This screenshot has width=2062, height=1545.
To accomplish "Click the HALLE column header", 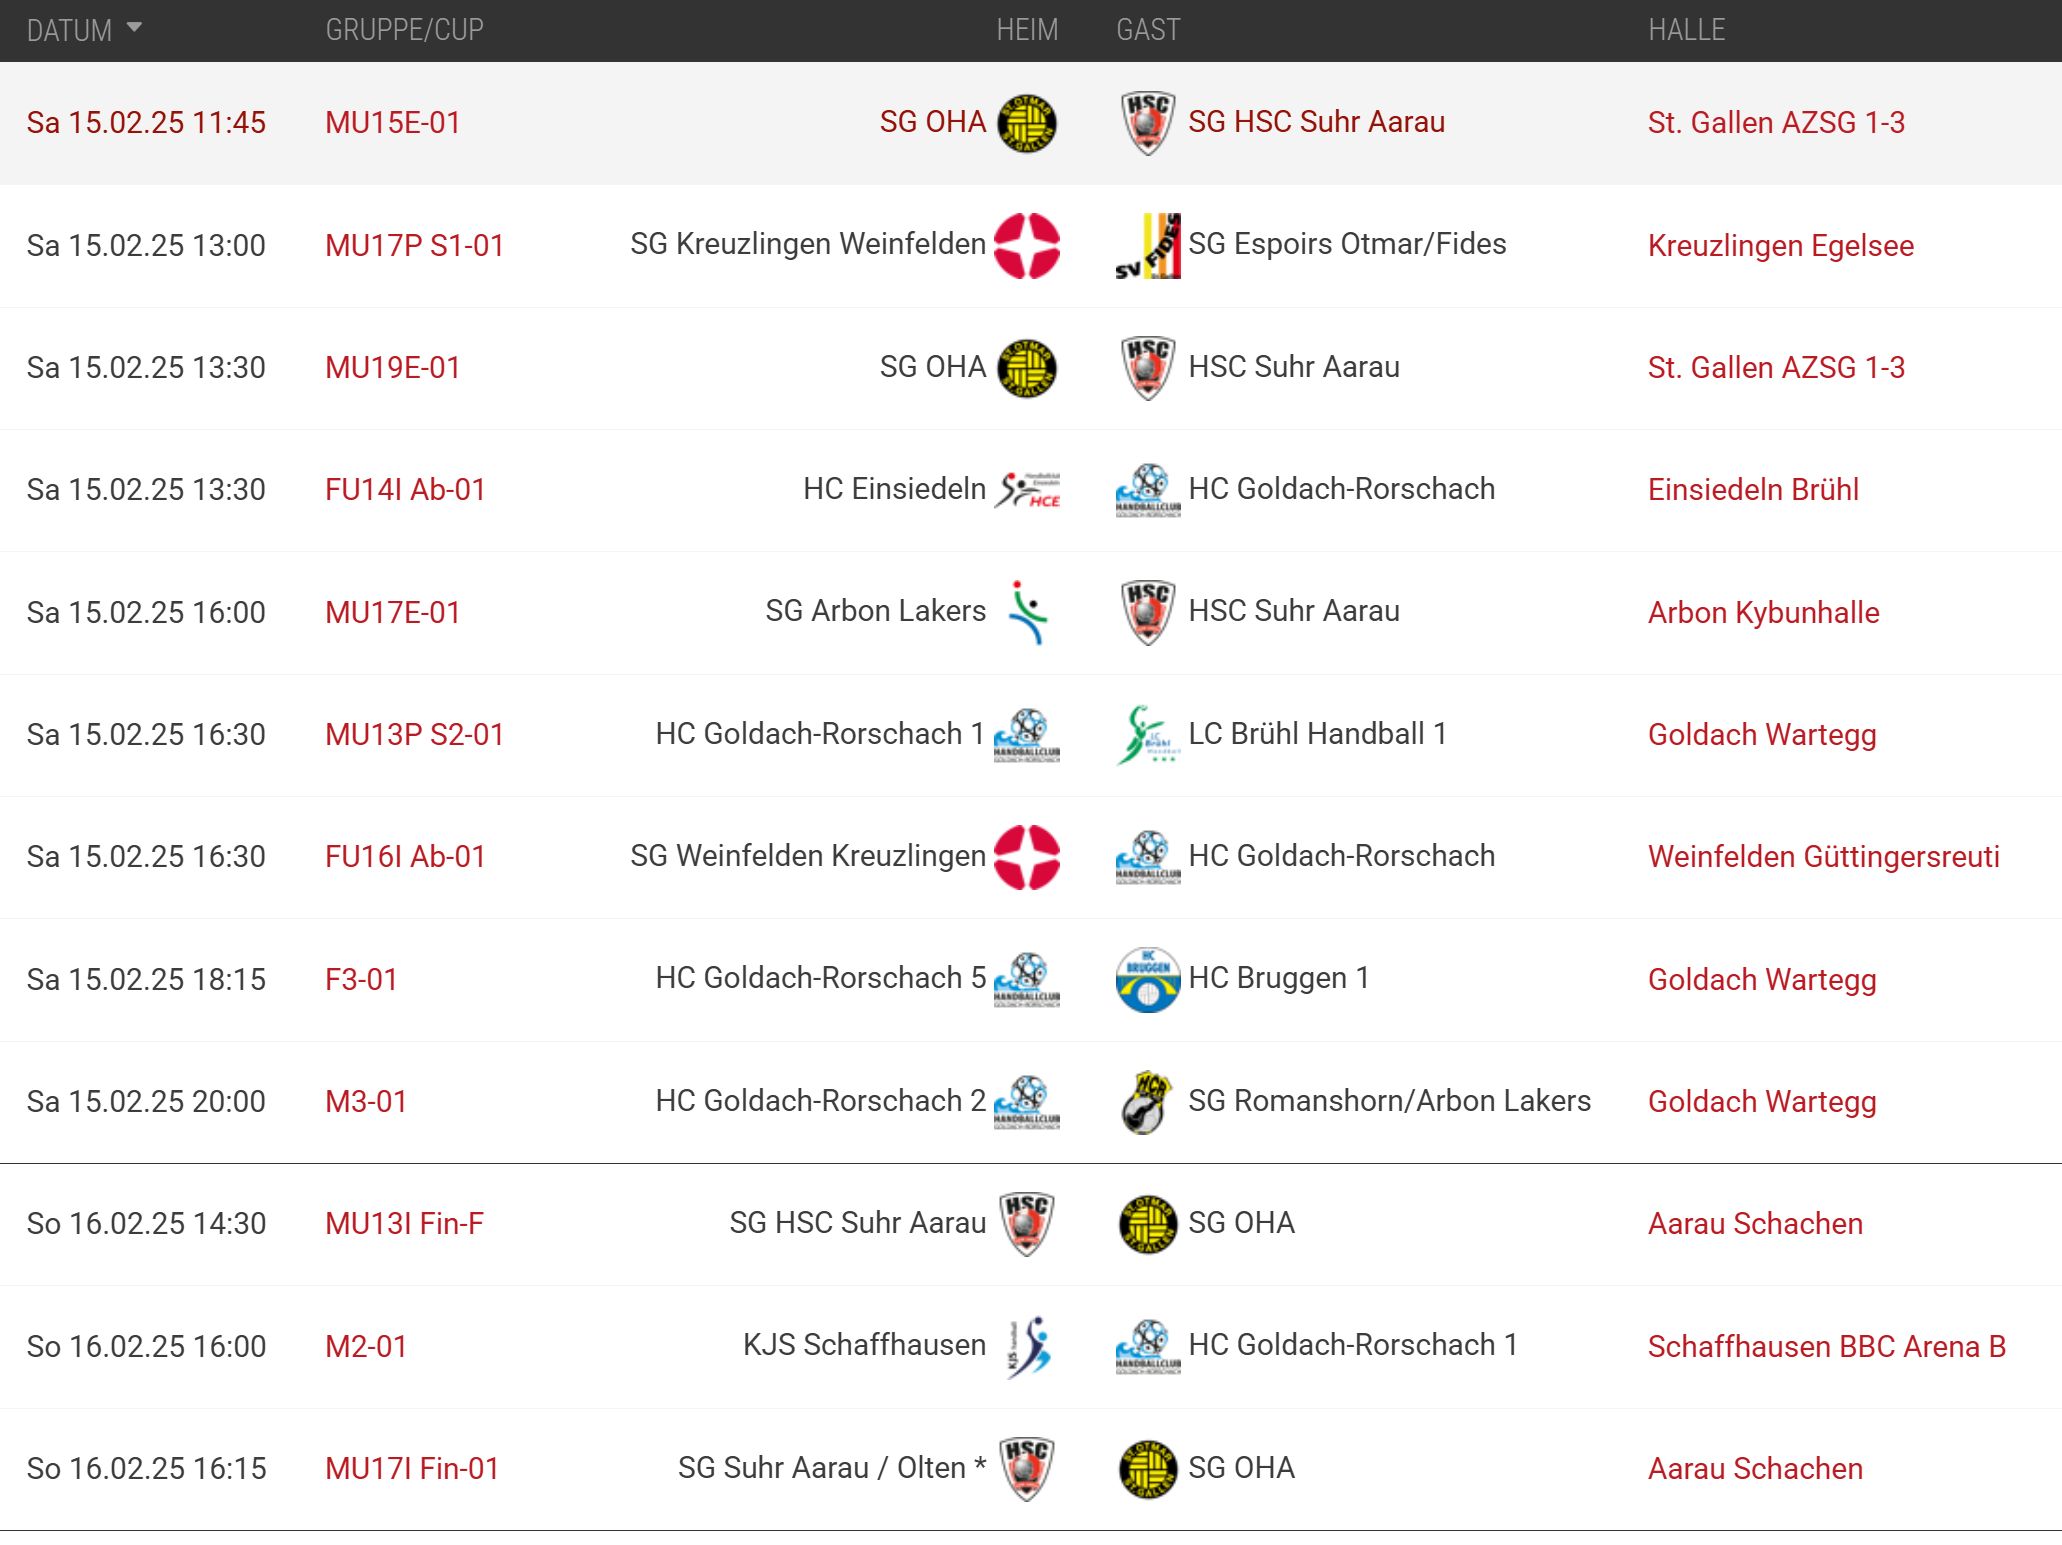I will (x=1686, y=30).
